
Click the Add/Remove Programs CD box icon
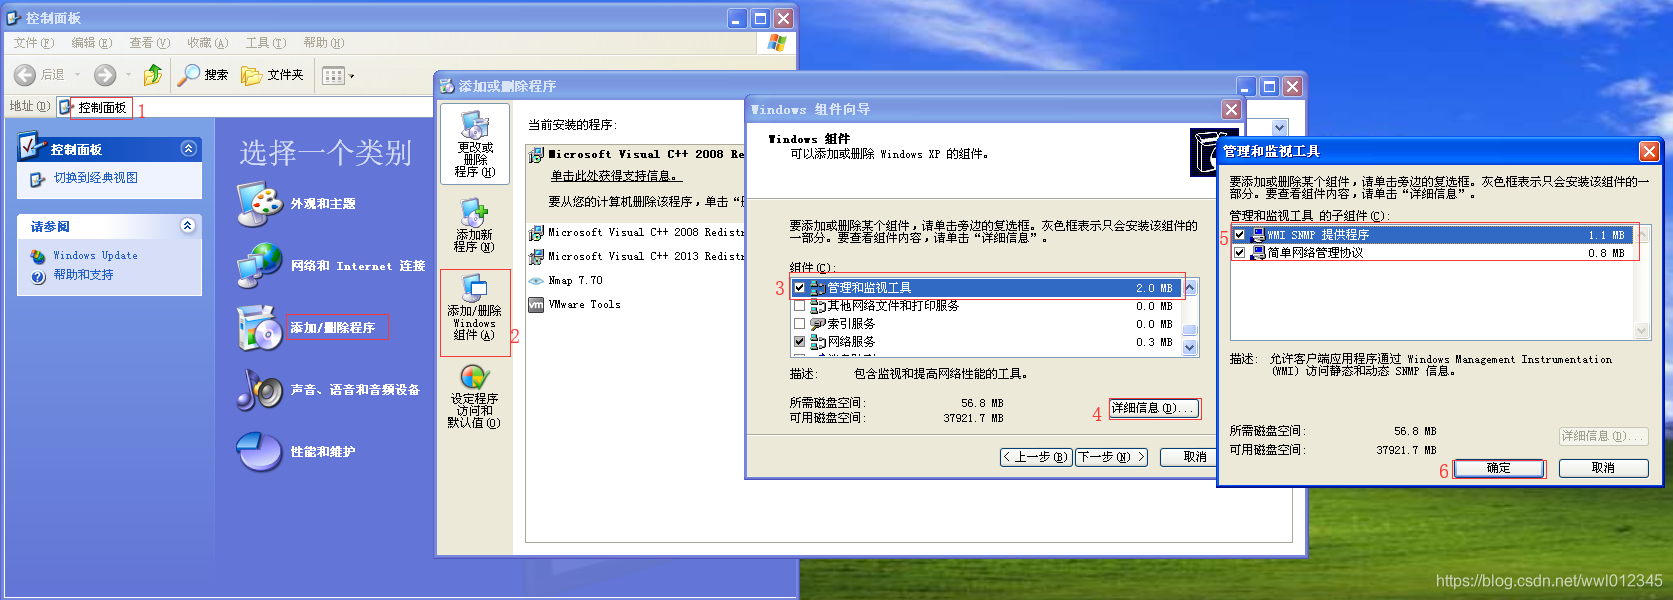click(x=260, y=328)
